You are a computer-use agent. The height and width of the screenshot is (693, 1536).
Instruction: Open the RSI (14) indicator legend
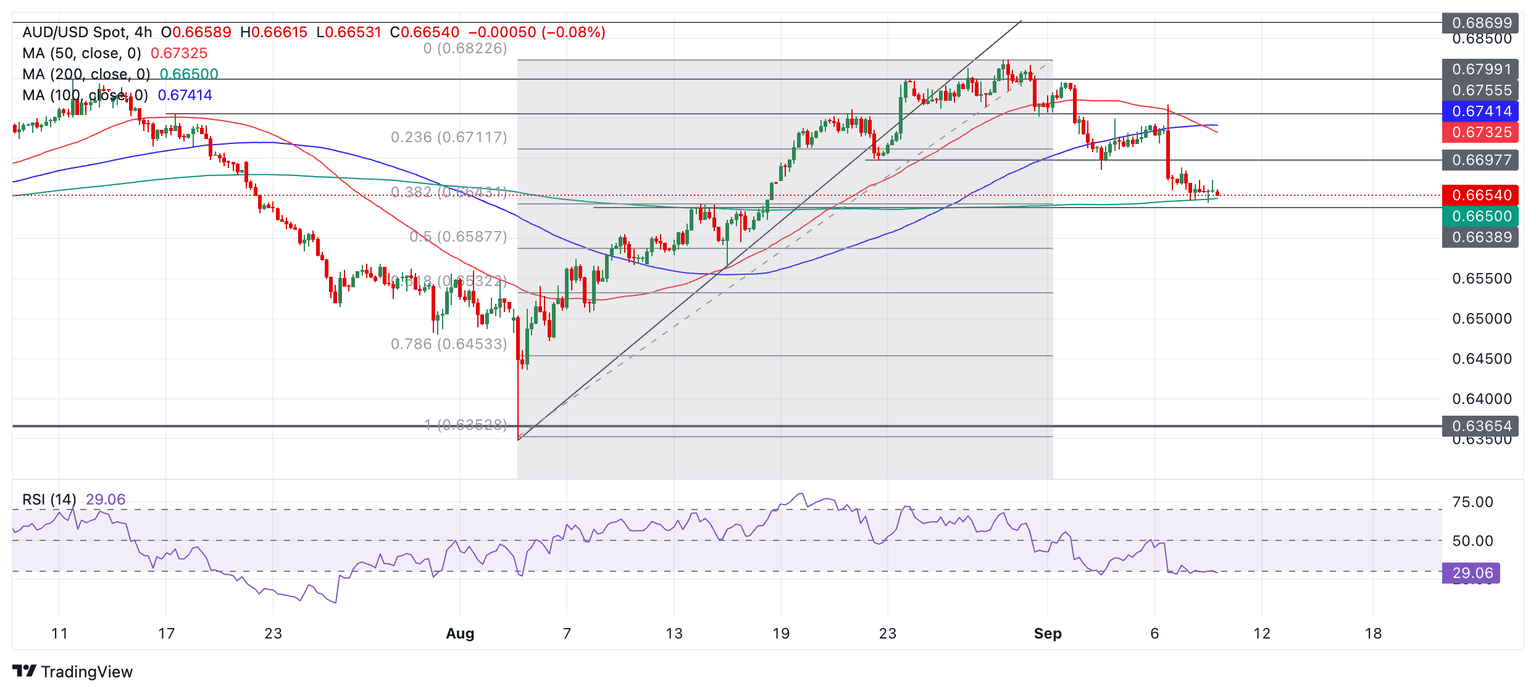pos(48,500)
